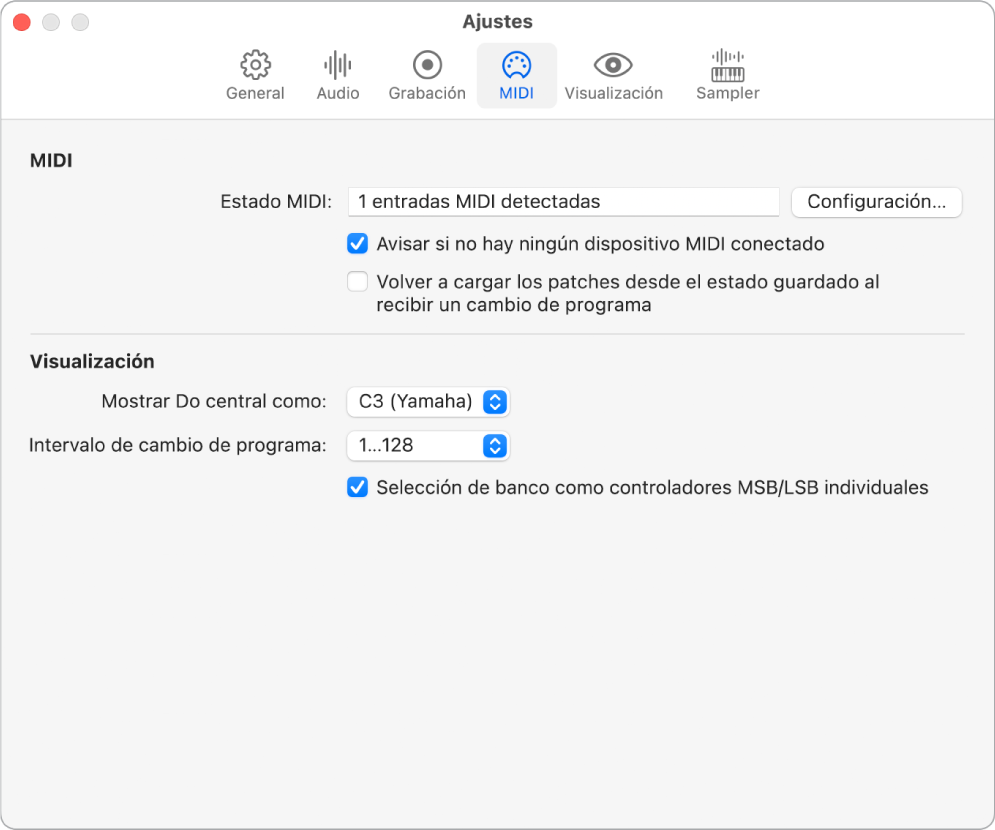Toggle Selección de banco MSB/LSB checkbox

click(x=357, y=488)
